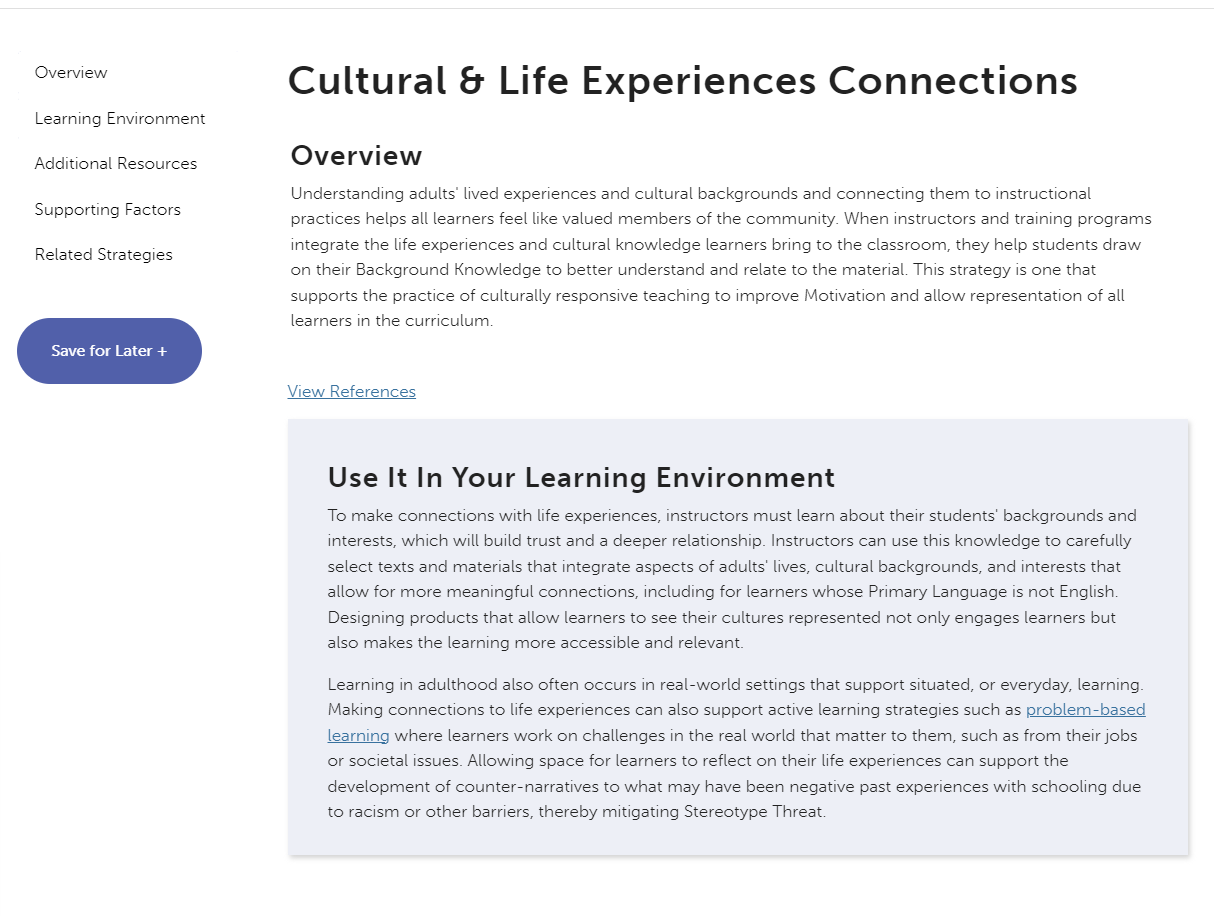Screen dimensions: 1214x916
Task: Click the Use It In Your Learning Environment heading
Action: [x=581, y=478]
